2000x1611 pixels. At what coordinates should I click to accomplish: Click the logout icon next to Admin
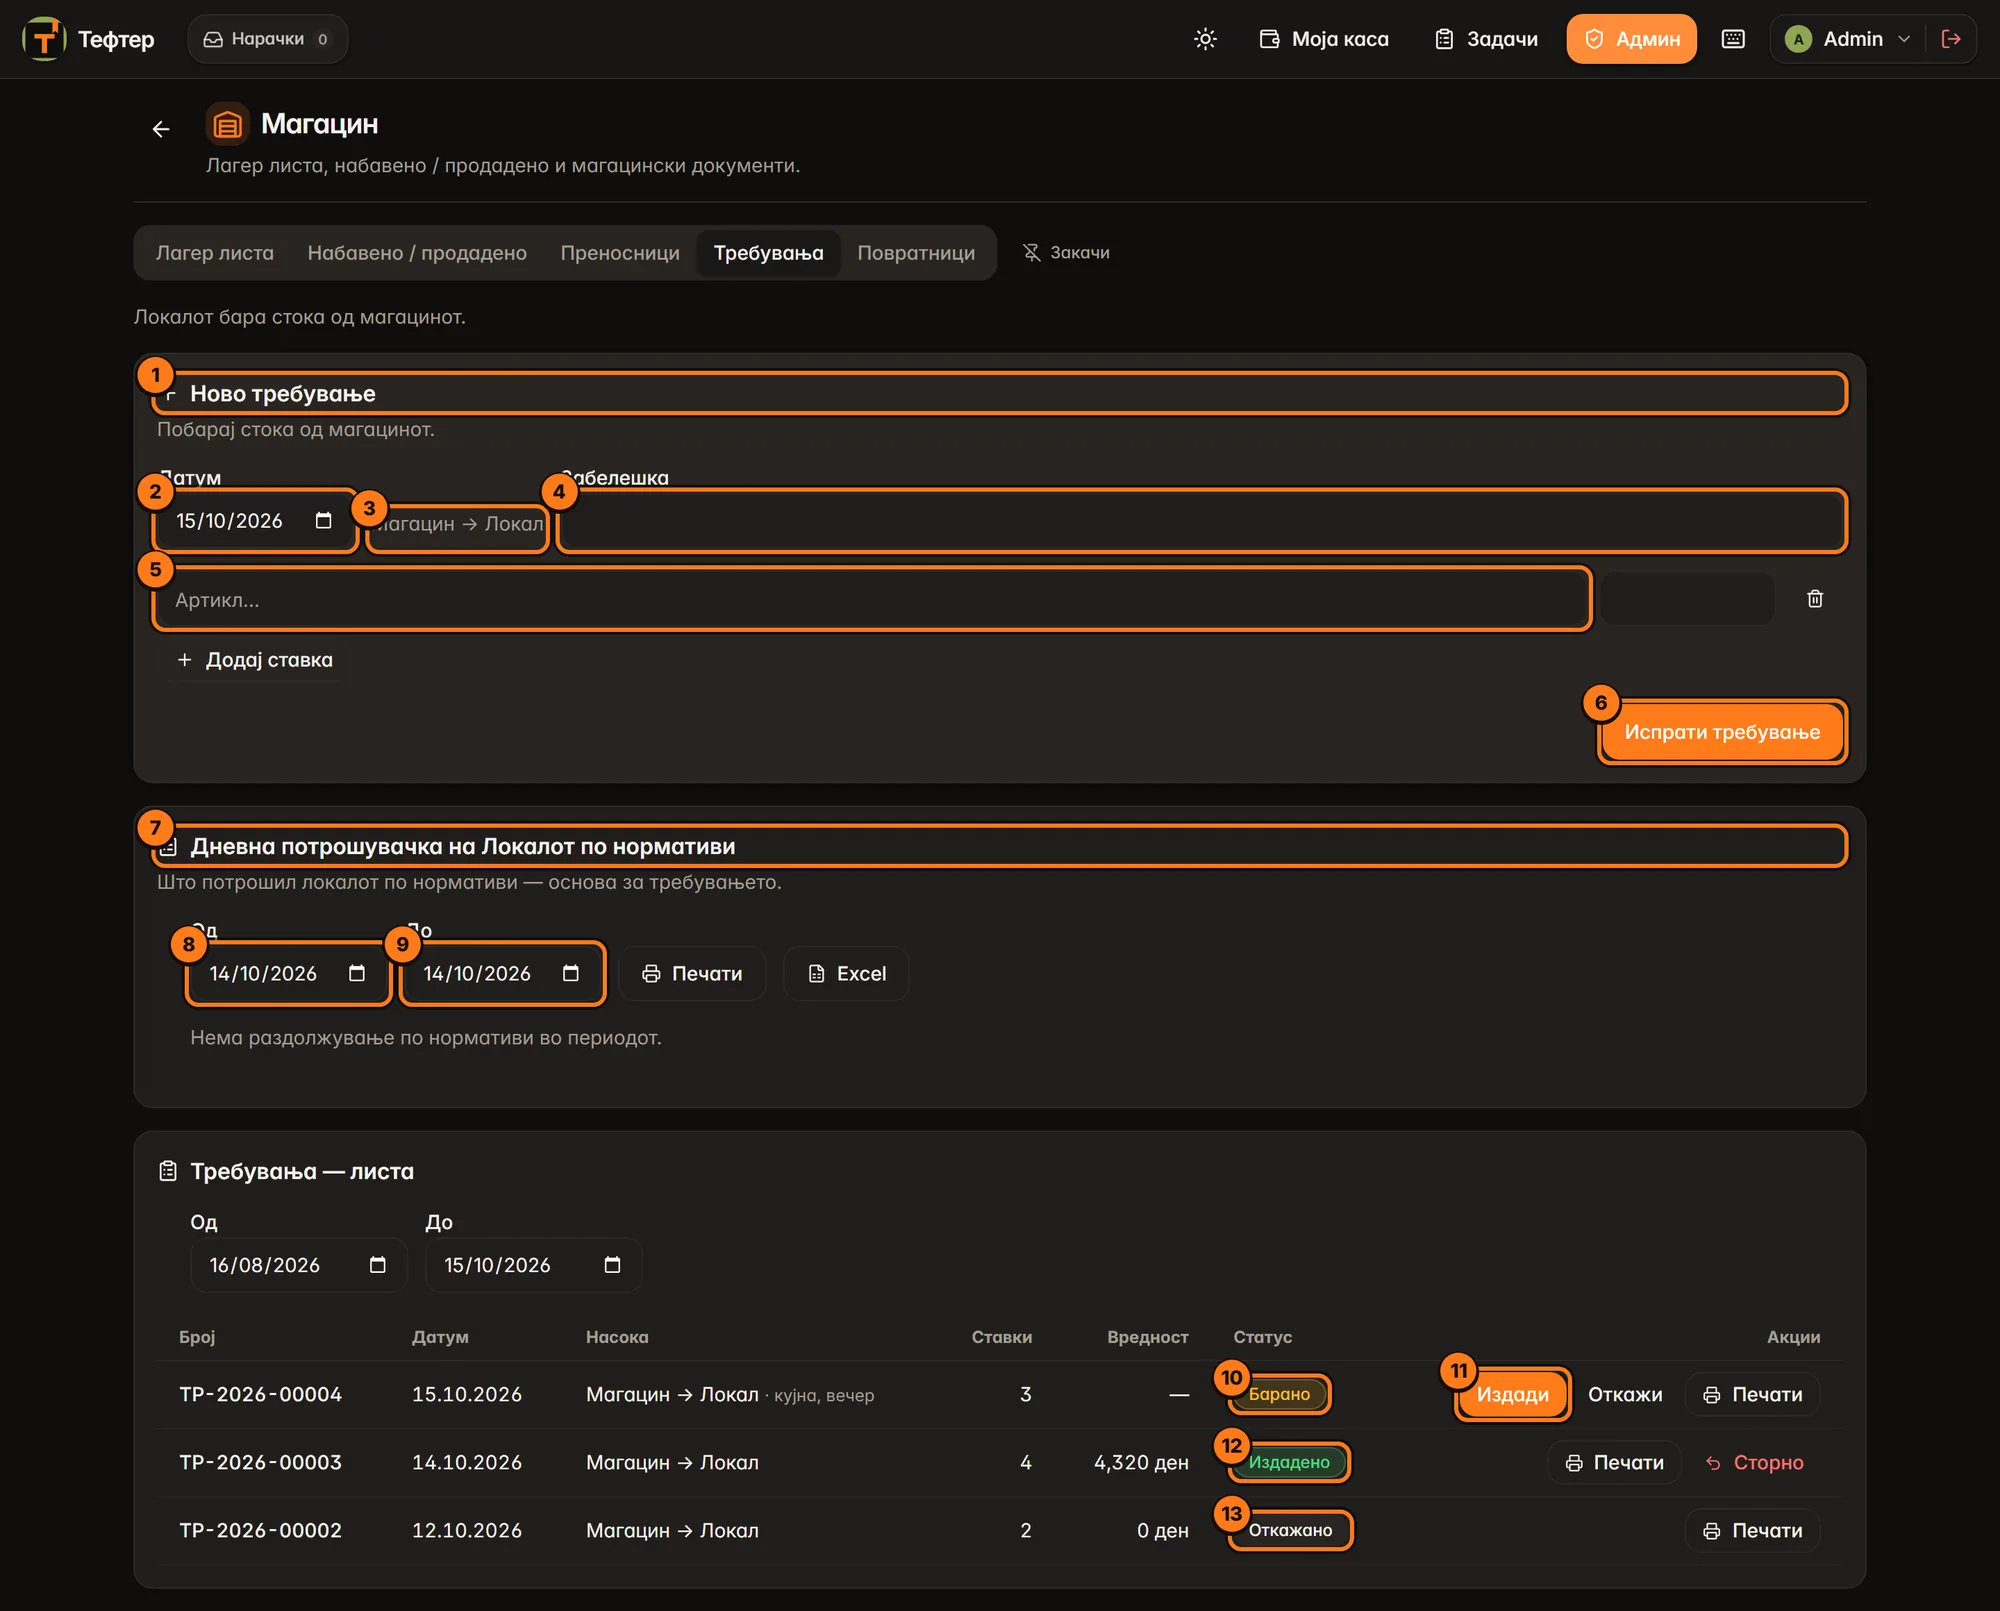pyautogui.click(x=1950, y=39)
